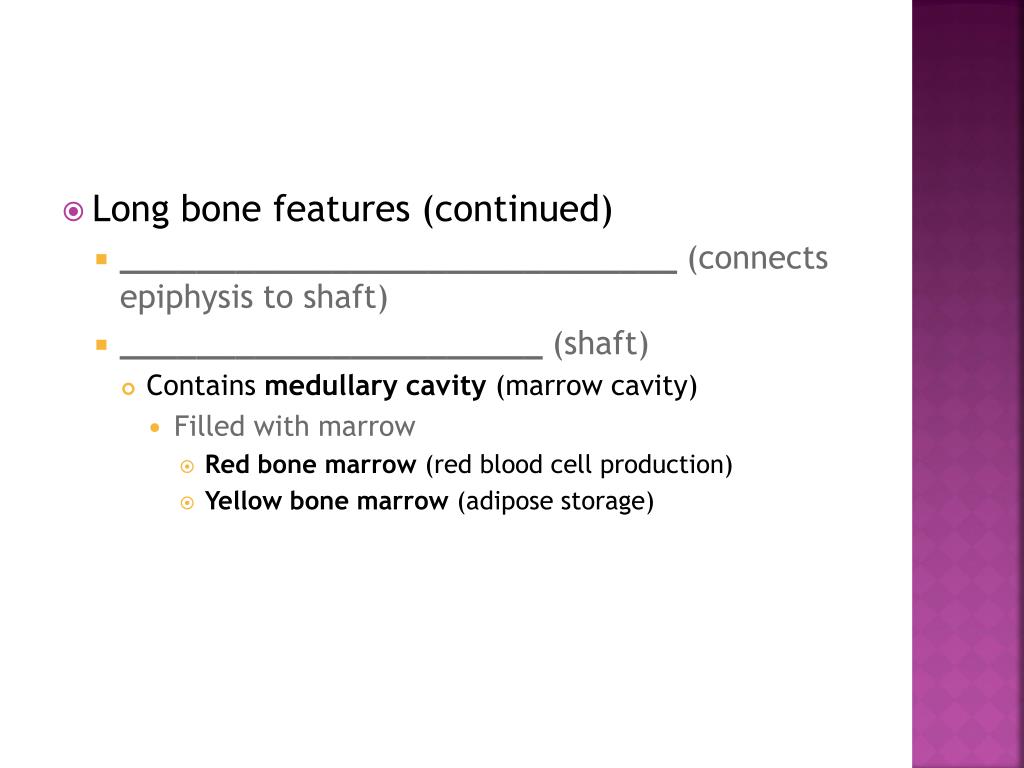This screenshot has width=1024, height=768.
Task: Click the word (shaft)
Action: 601,344
